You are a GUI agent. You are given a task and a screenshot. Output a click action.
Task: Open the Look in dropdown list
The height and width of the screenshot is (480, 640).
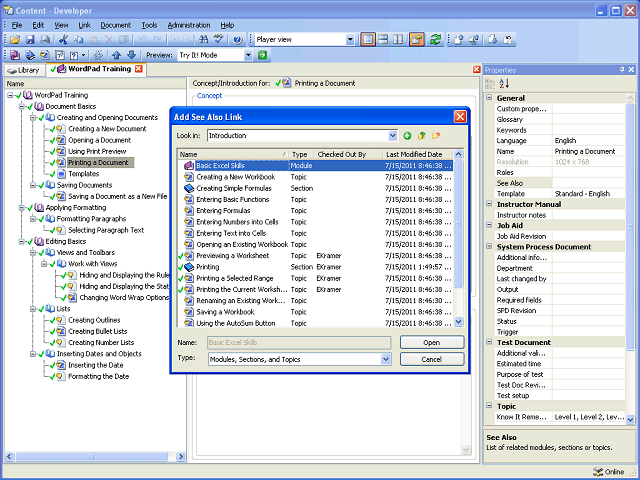click(391, 135)
